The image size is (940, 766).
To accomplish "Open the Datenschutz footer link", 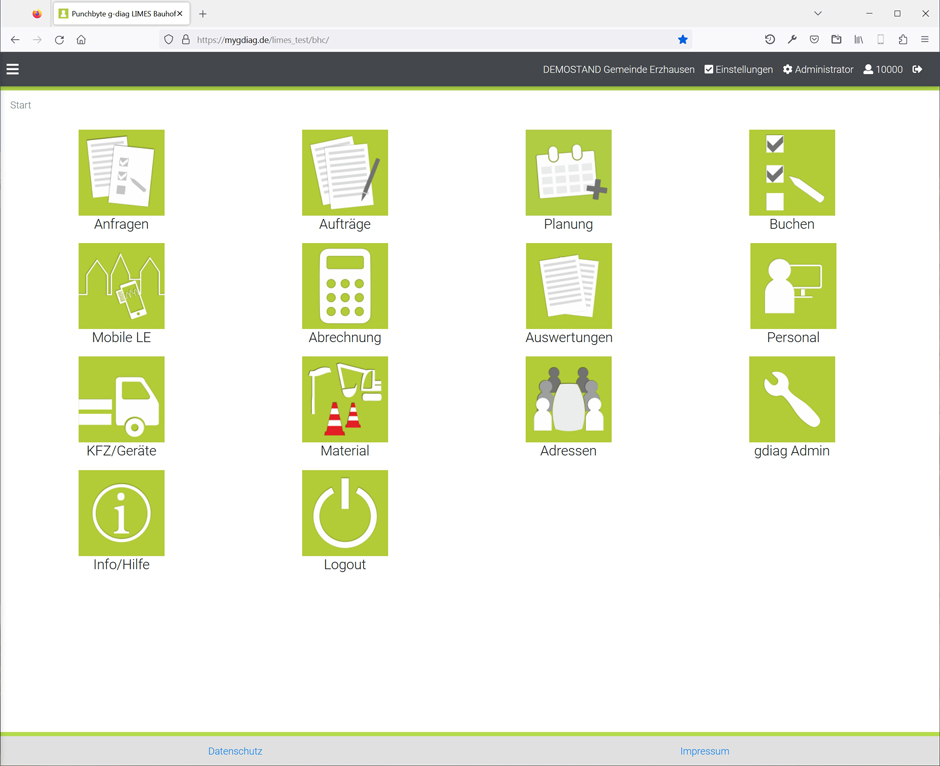I will pyautogui.click(x=235, y=751).
